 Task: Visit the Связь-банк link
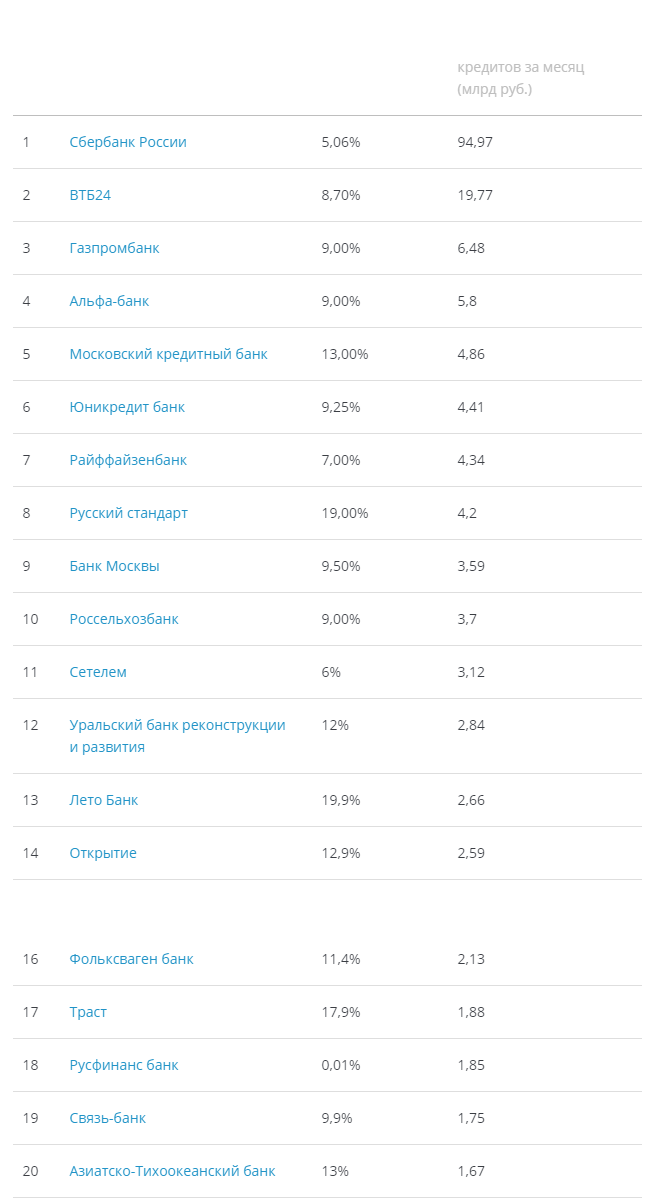point(107,1118)
